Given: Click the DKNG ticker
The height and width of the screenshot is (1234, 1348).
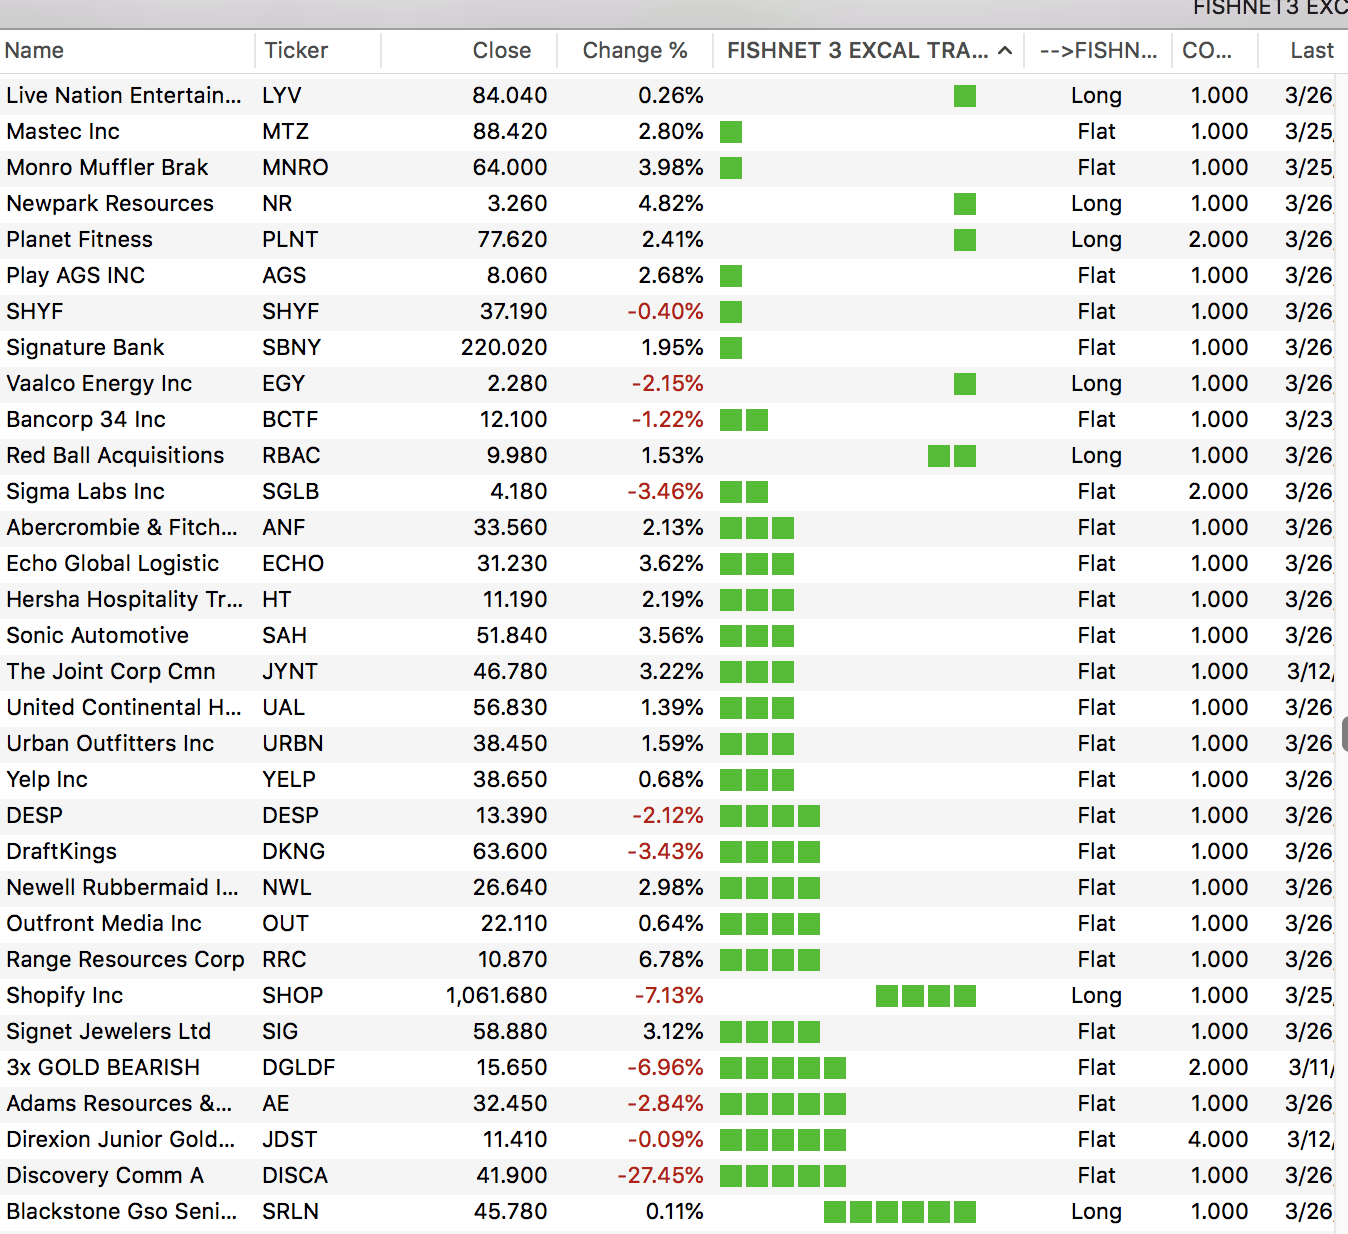Looking at the screenshot, I should [294, 852].
